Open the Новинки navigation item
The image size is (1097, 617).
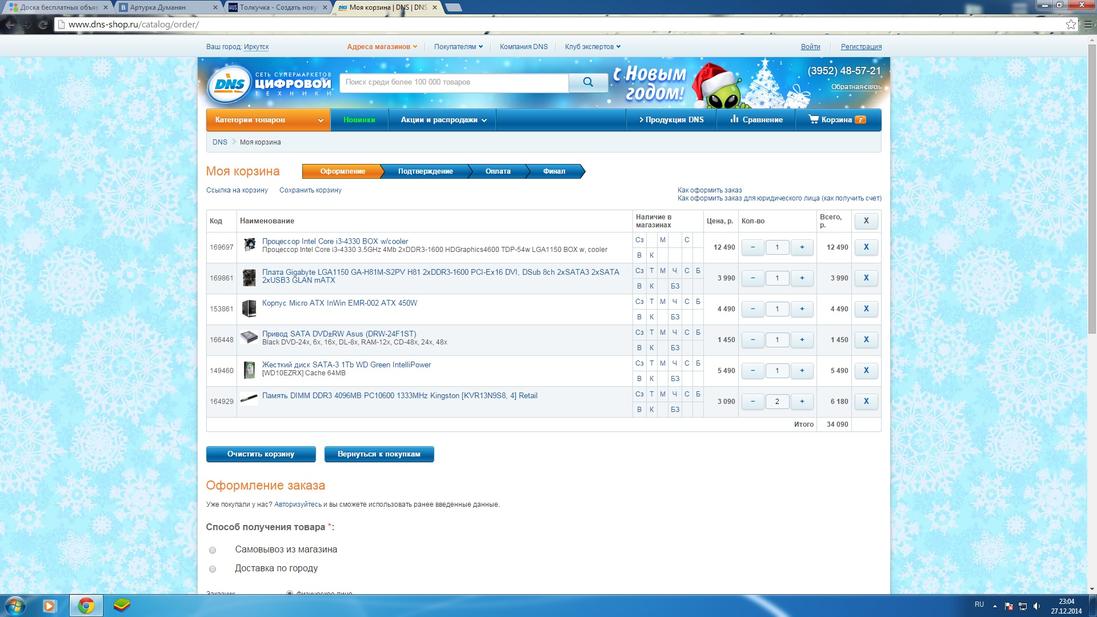[359, 120]
